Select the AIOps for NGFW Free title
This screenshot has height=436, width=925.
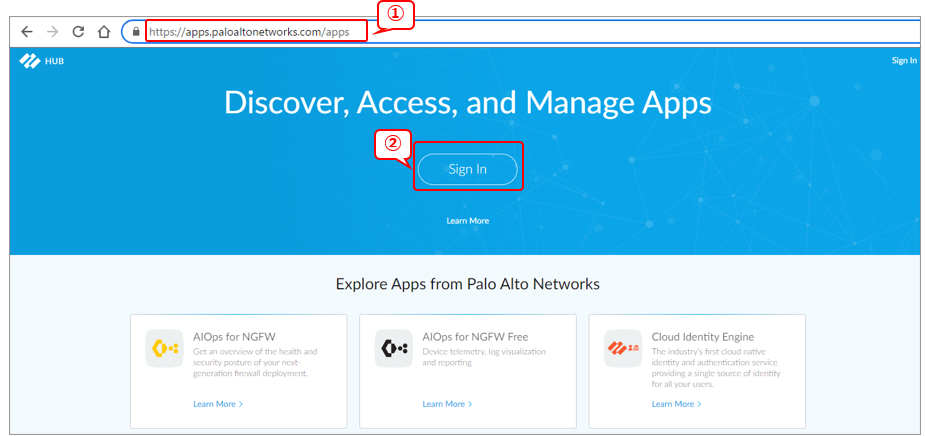pyautogui.click(x=475, y=337)
